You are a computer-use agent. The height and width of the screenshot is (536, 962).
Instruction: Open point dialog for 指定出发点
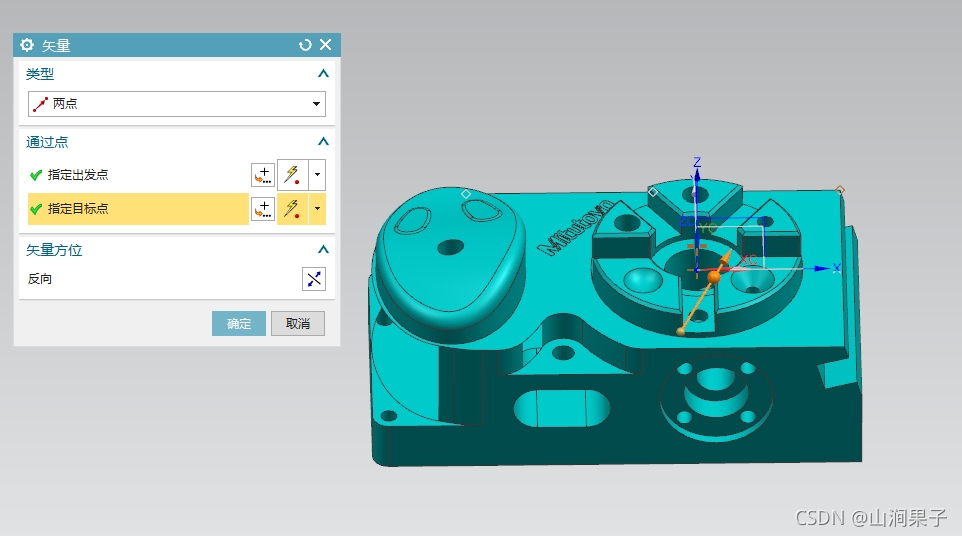coord(263,175)
